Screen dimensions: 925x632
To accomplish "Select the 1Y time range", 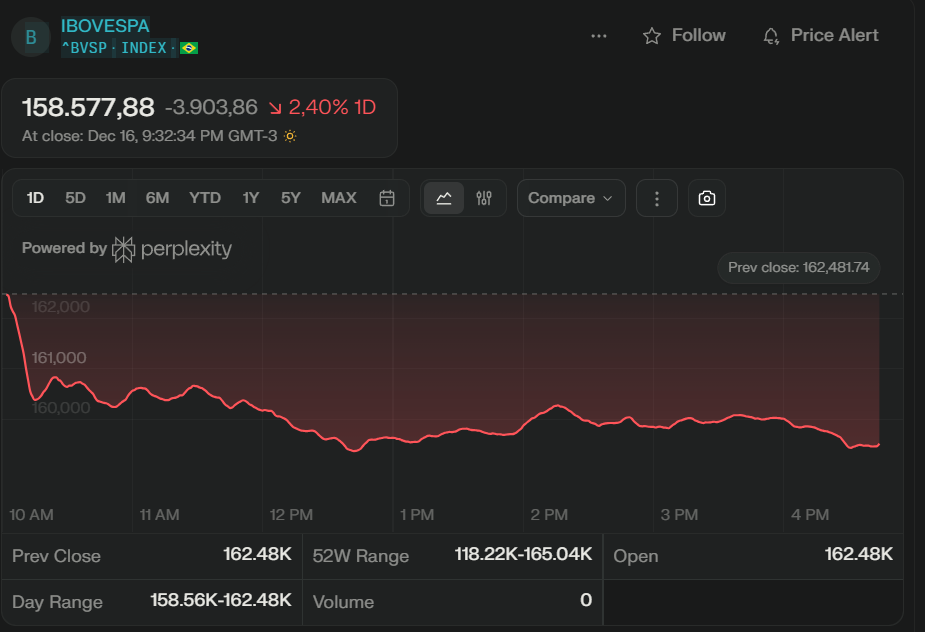I will click(x=250, y=198).
